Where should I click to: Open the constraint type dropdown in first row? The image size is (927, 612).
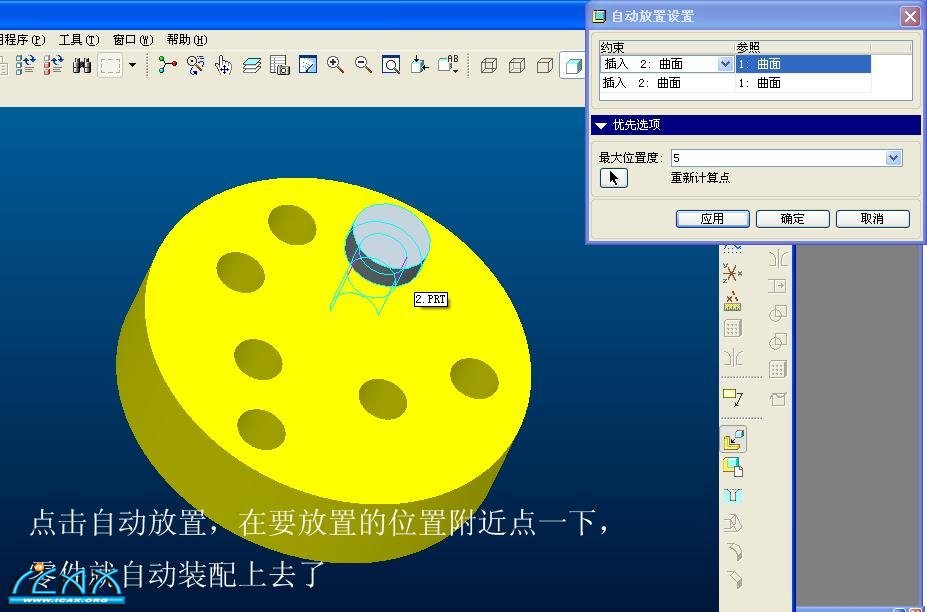[x=725, y=64]
